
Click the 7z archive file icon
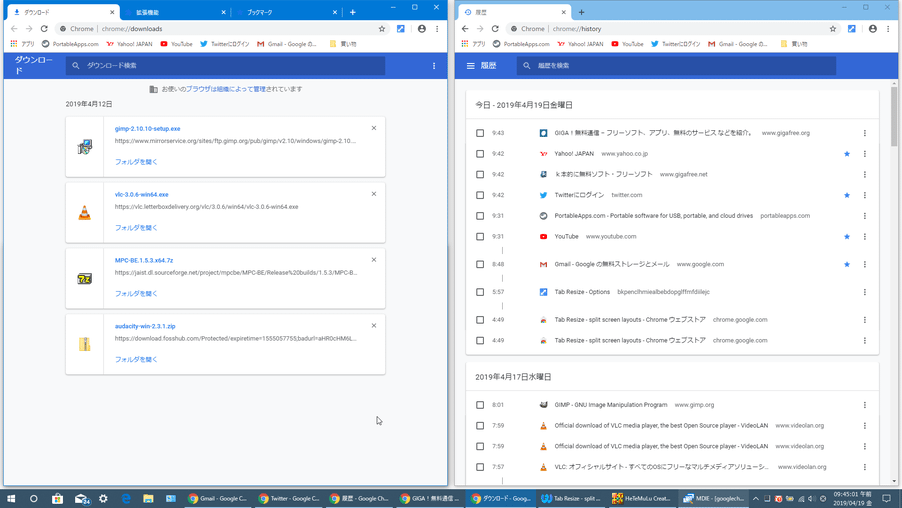tap(85, 279)
